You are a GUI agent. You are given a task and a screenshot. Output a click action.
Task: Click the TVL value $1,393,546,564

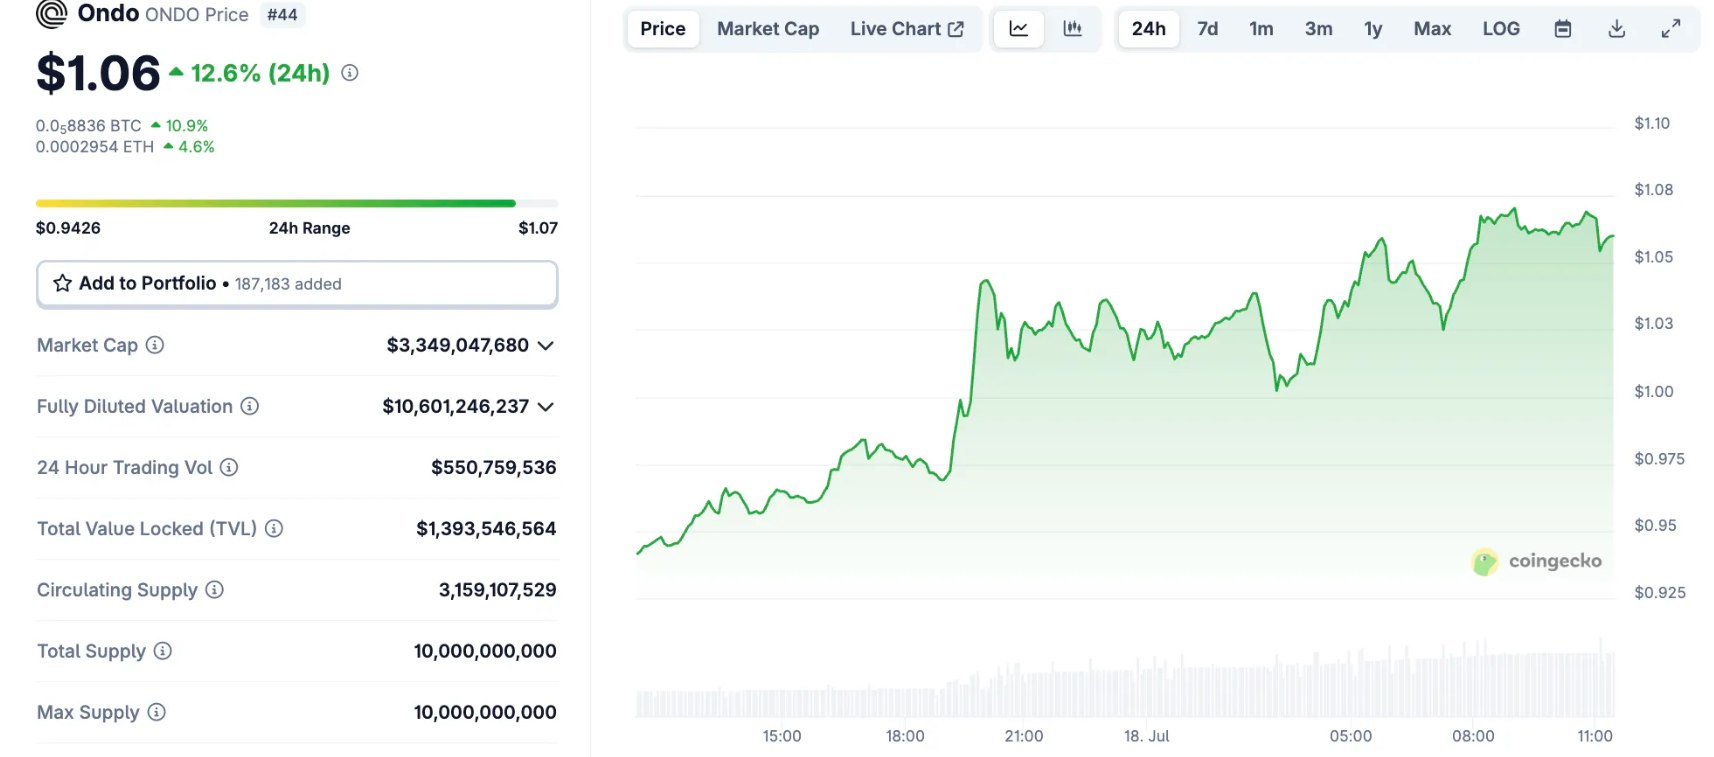(x=486, y=528)
